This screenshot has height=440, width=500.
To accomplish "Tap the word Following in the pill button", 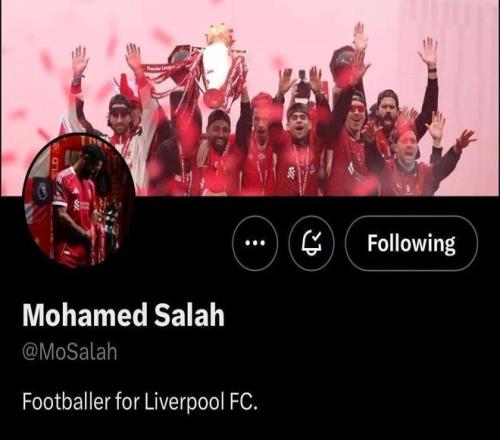I will coord(411,244).
